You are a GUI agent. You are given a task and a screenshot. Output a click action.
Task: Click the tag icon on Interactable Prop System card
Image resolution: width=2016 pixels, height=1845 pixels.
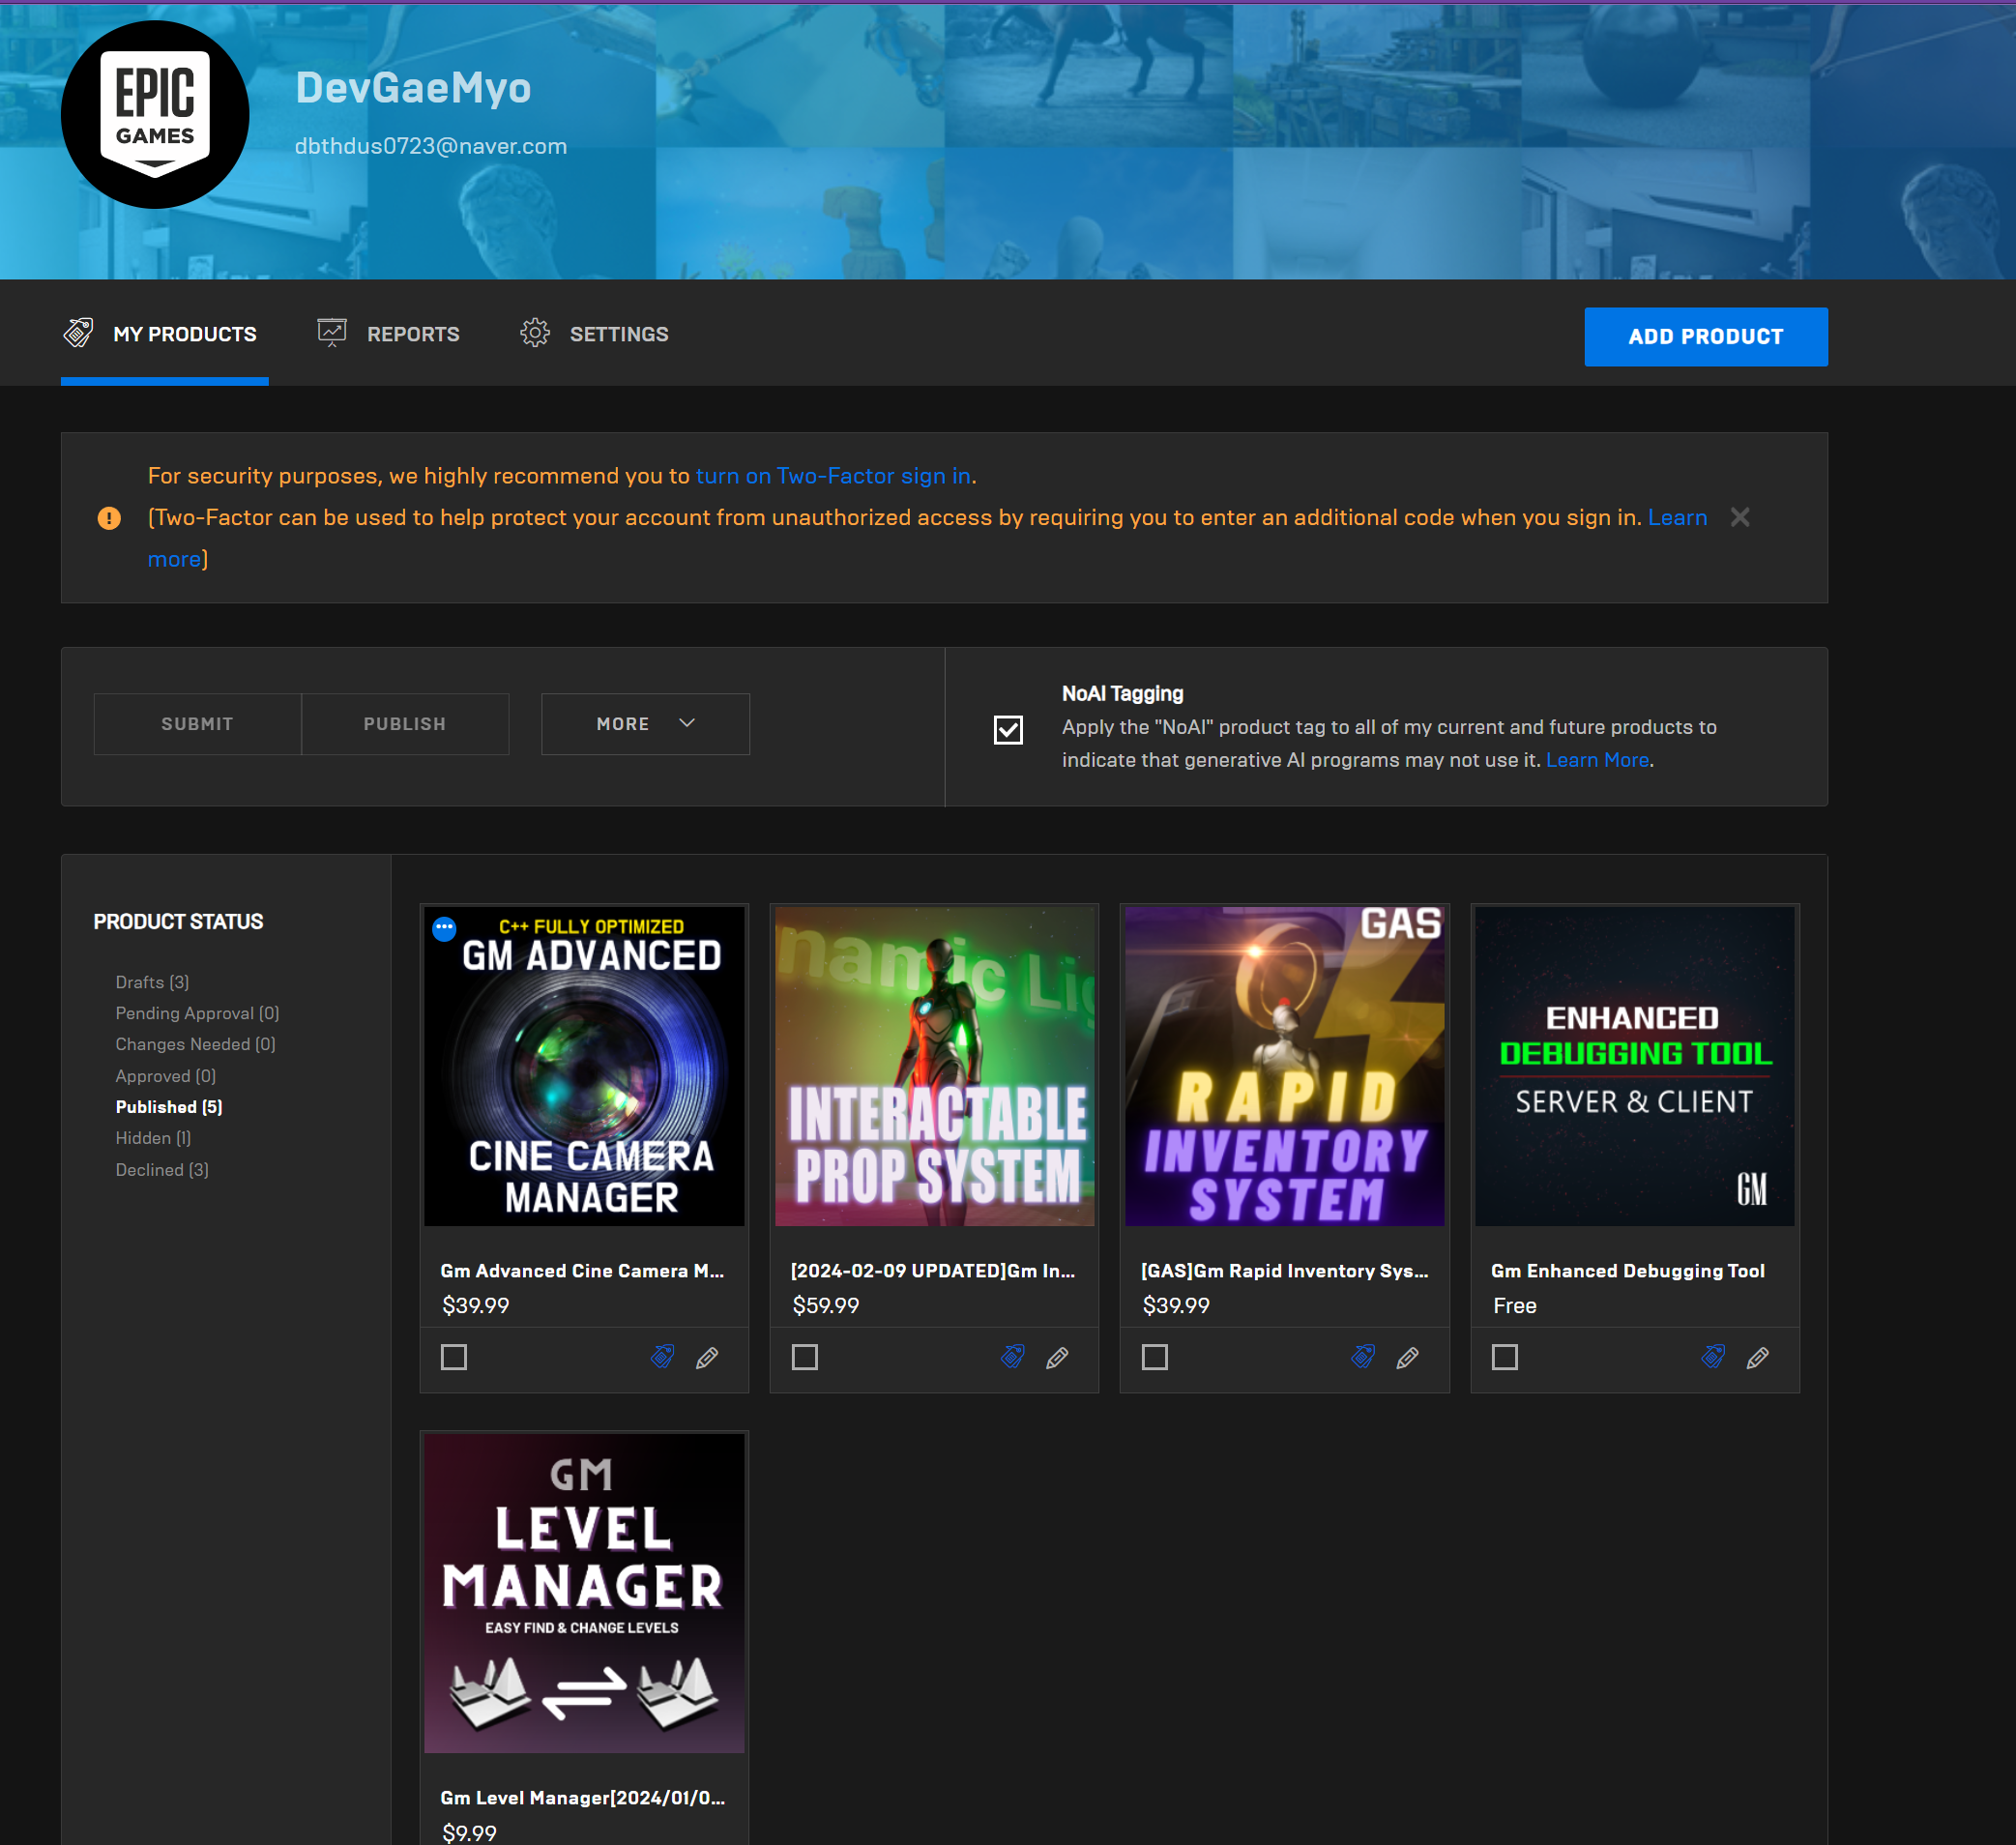1012,1357
